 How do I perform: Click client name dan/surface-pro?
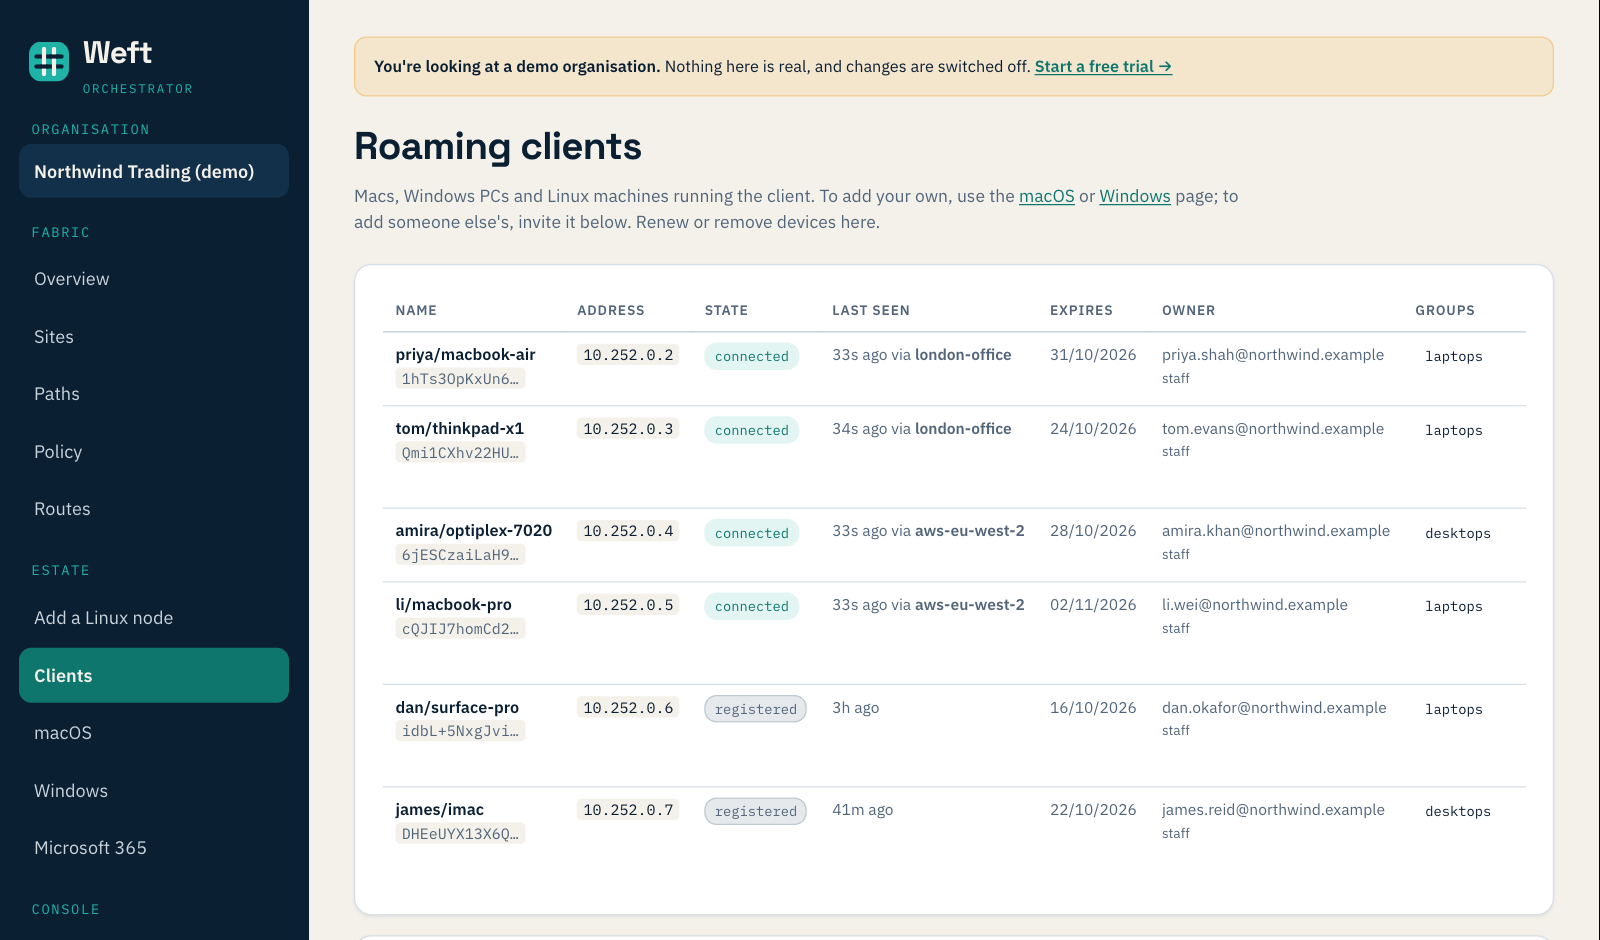click(457, 708)
